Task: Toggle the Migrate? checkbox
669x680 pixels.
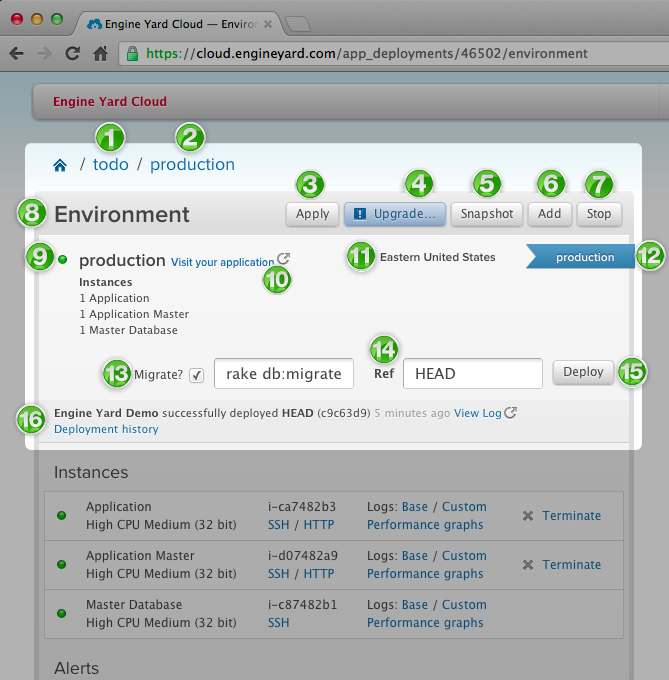Action: point(197,375)
